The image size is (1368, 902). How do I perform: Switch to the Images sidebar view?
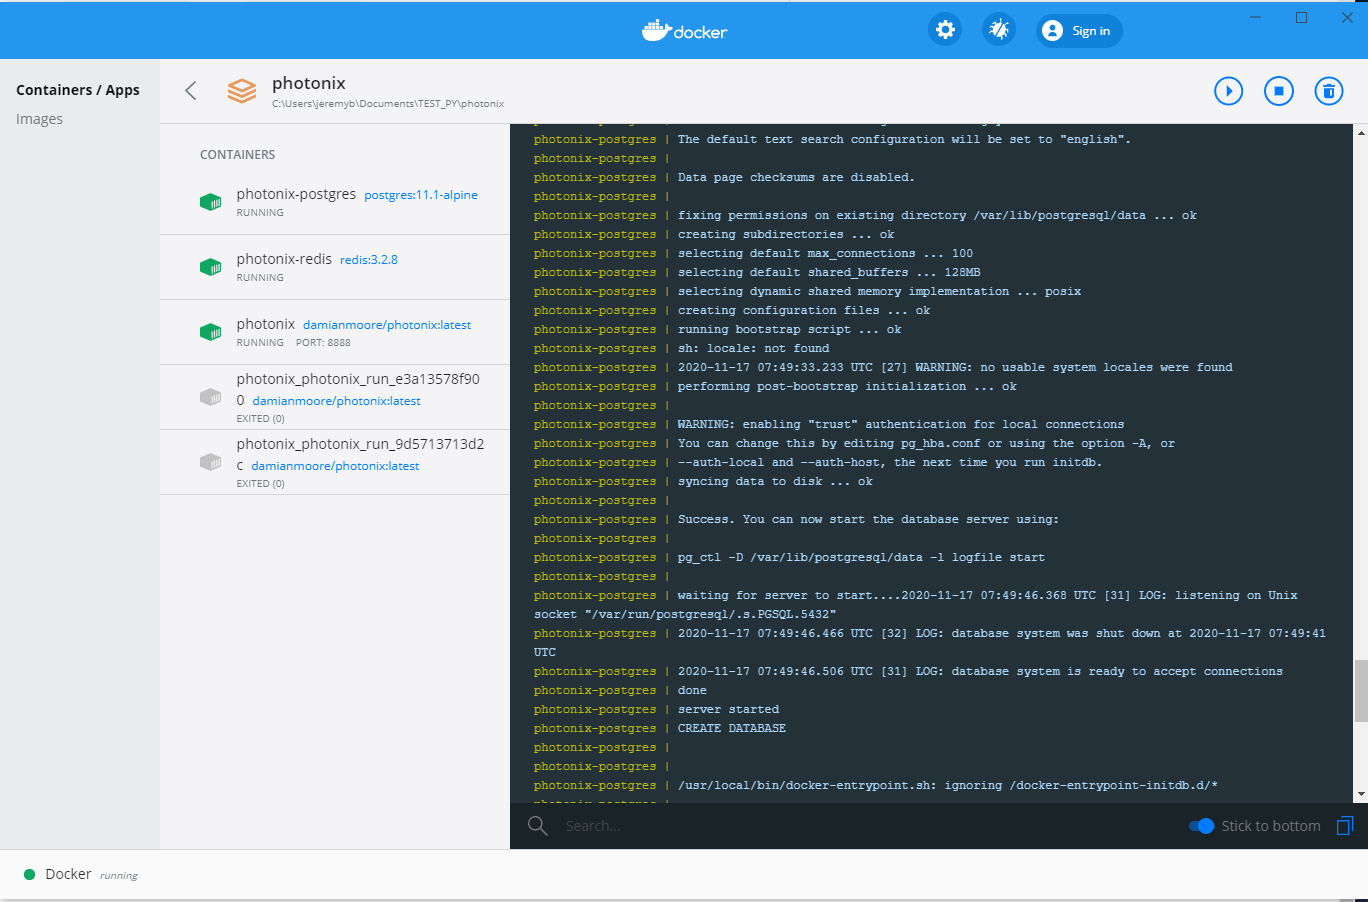click(x=40, y=118)
